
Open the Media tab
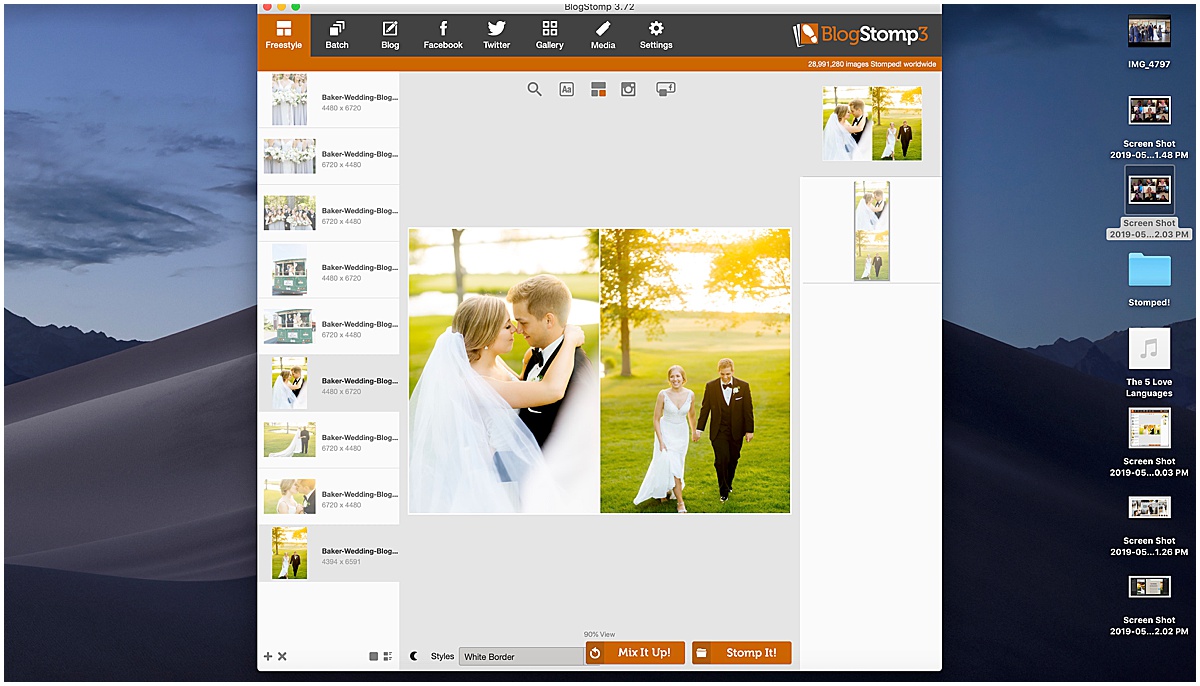pyautogui.click(x=603, y=35)
